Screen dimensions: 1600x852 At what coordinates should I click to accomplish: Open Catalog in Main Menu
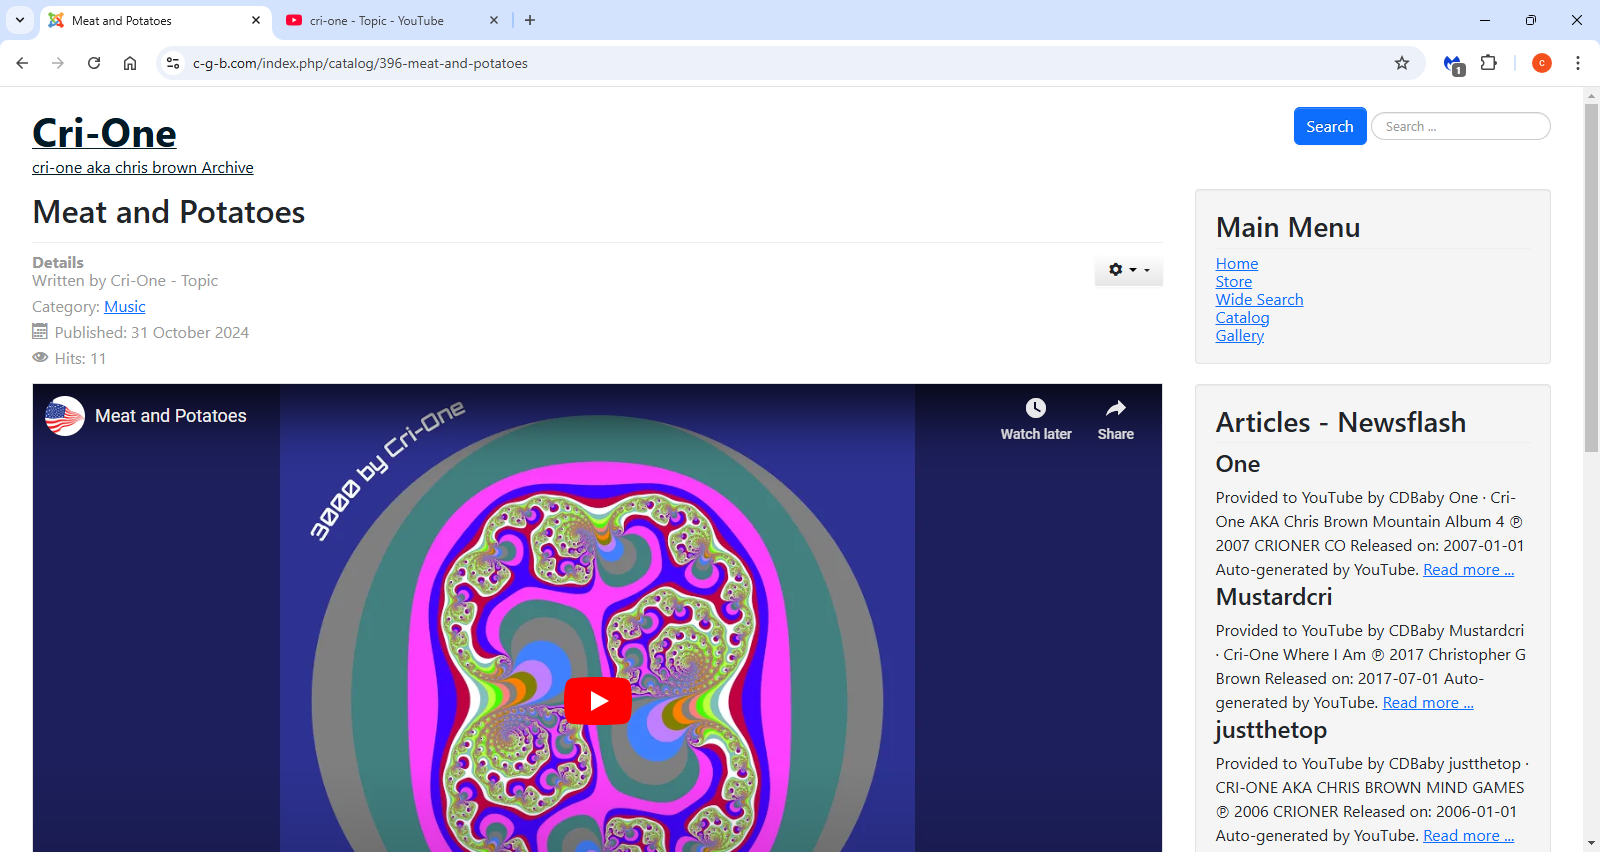[x=1243, y=318]
